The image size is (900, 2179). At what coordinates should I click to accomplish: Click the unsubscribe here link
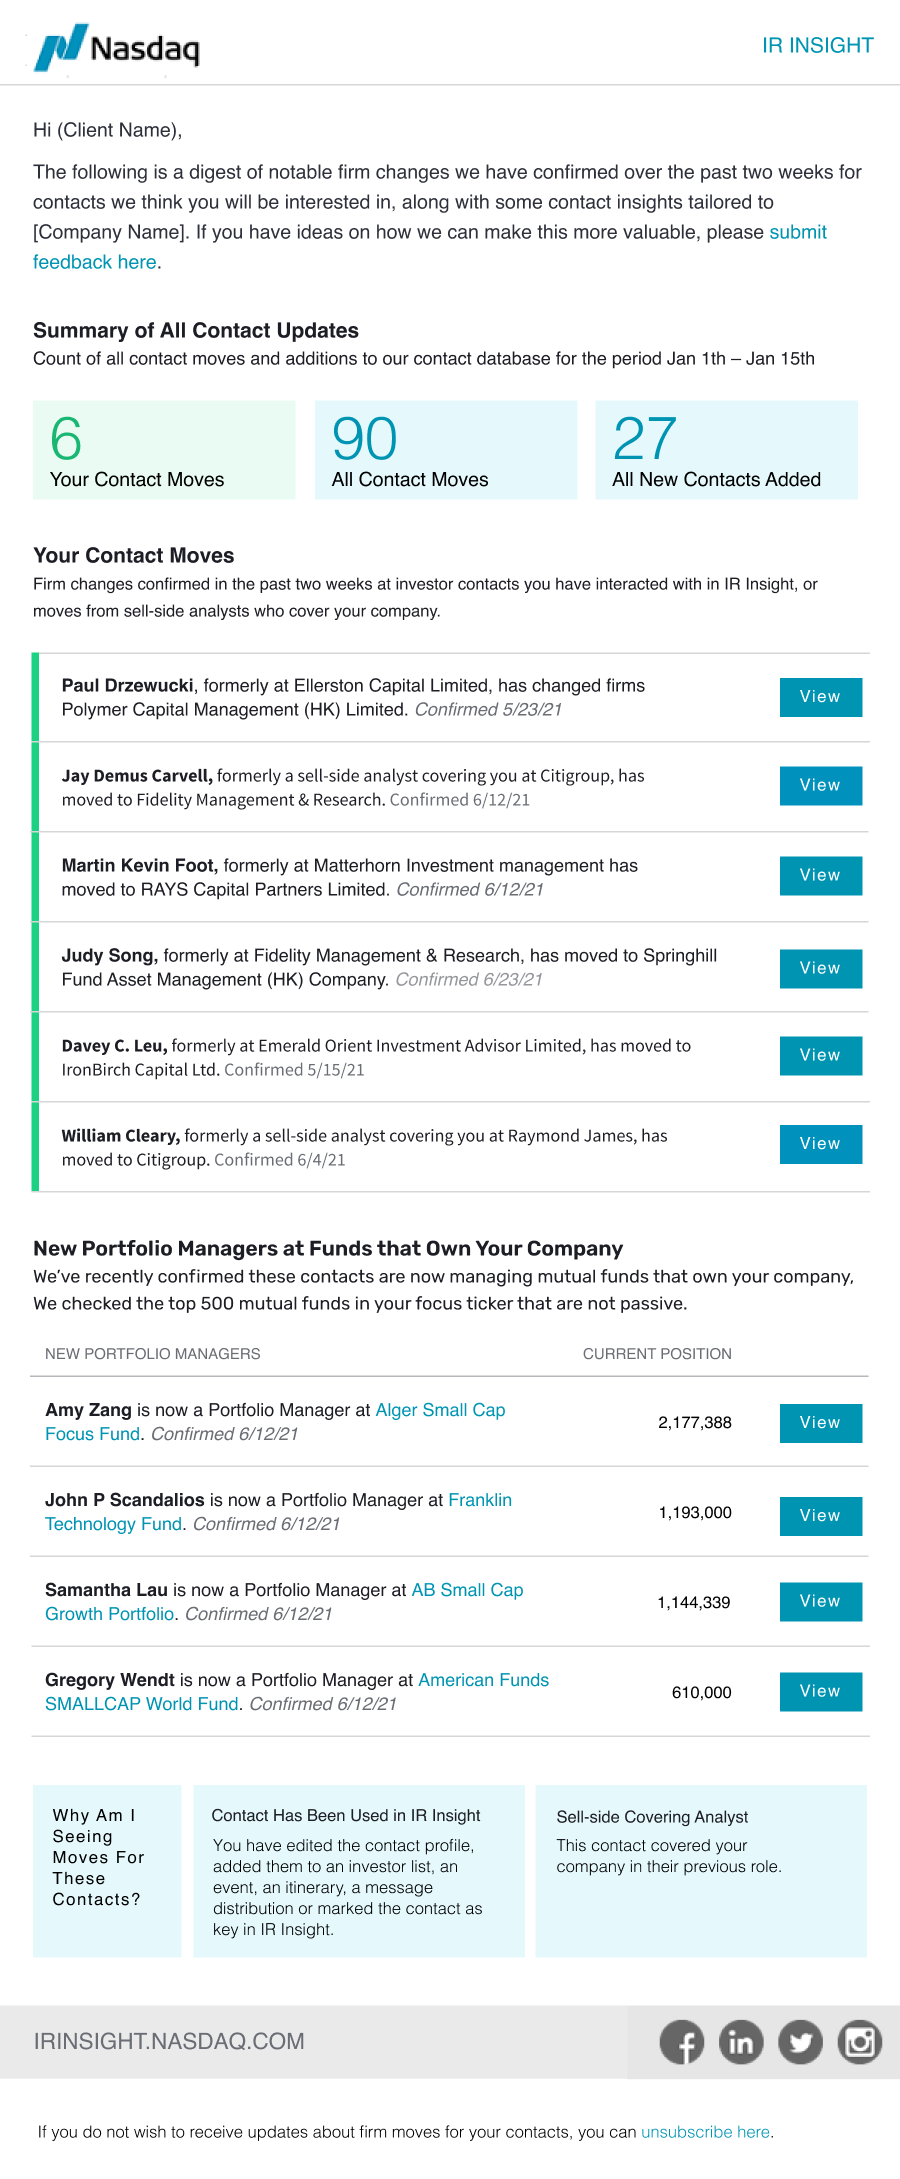(x=705, y=2132)
